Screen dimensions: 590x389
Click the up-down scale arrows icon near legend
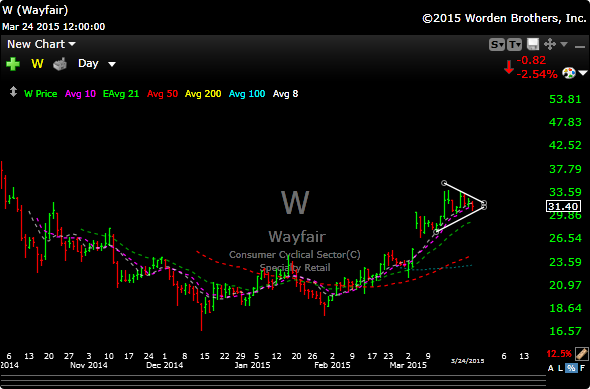coord(13,92)
